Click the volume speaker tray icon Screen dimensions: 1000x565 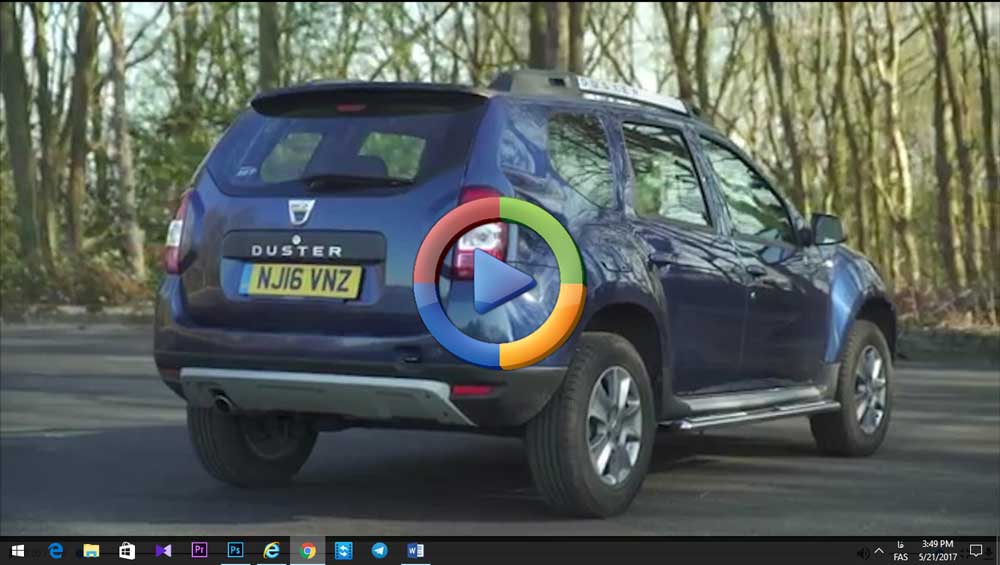[862, 552]
